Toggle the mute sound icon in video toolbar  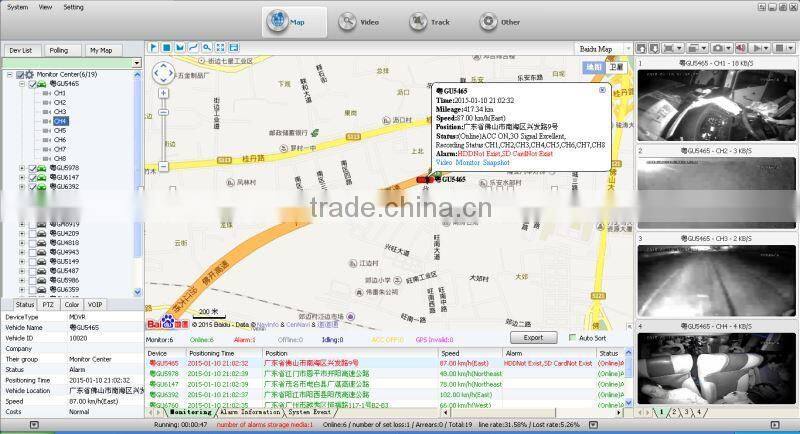pyautogui.click(x=741, y=48)
